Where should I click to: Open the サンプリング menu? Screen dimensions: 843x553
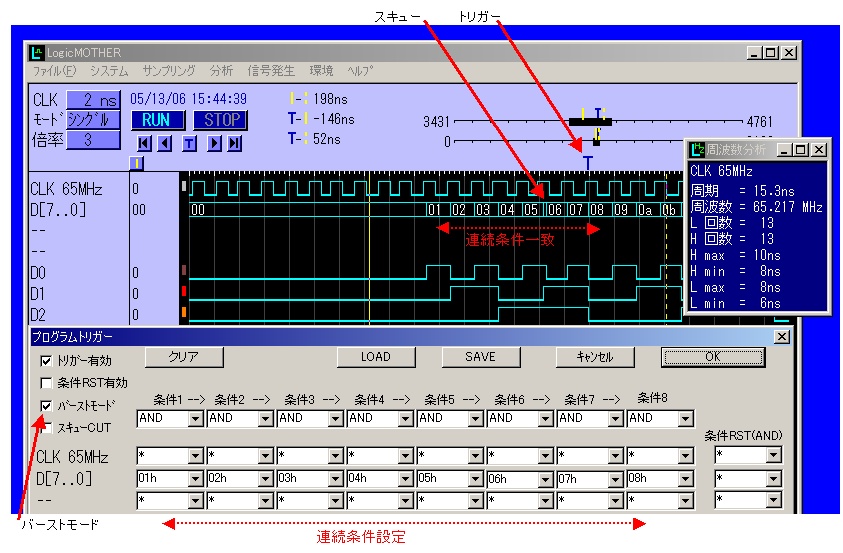coord(169,71)
